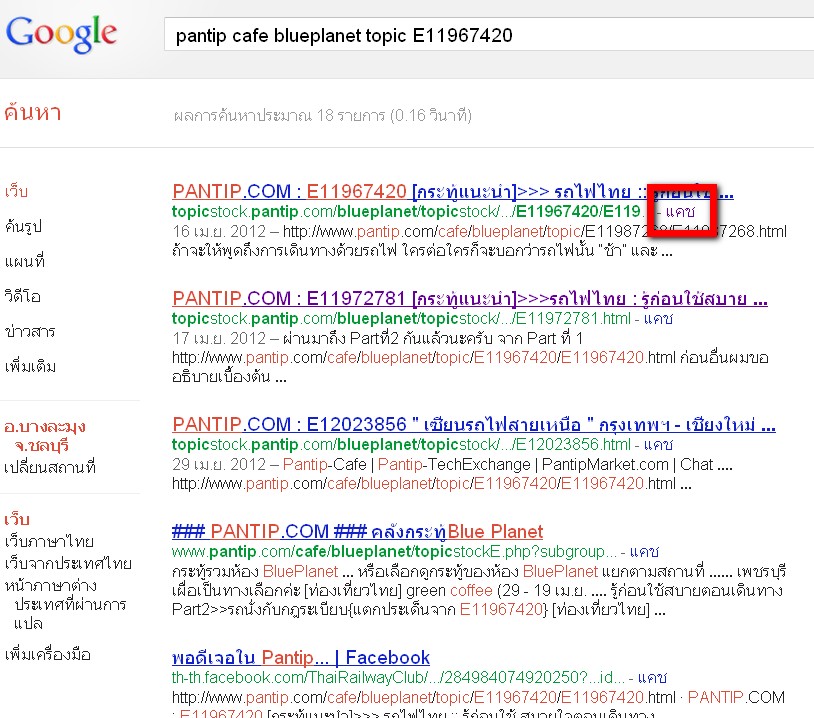This screenshot has width=814, height=718.
Task: Click the date '16 เม.ย. 2012' in the first snippet
Action: (219, 232)
